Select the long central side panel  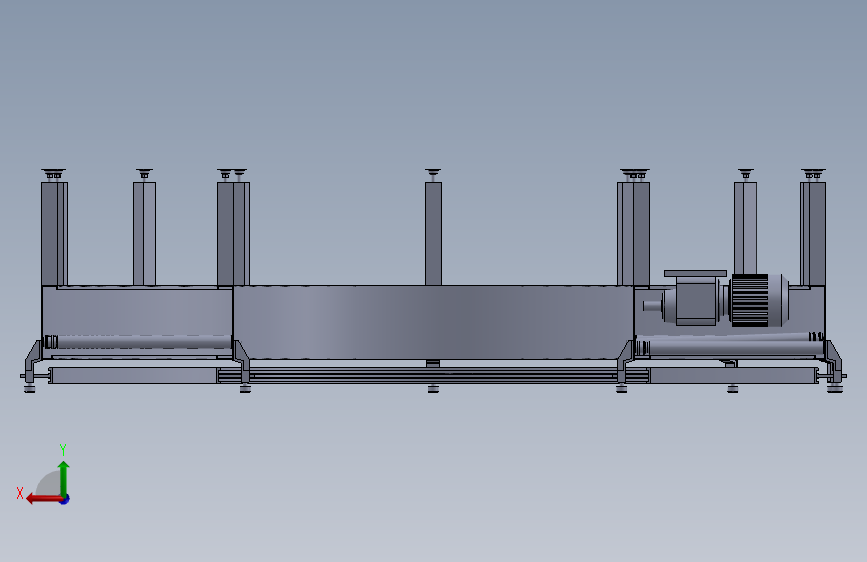pos(433,322)
